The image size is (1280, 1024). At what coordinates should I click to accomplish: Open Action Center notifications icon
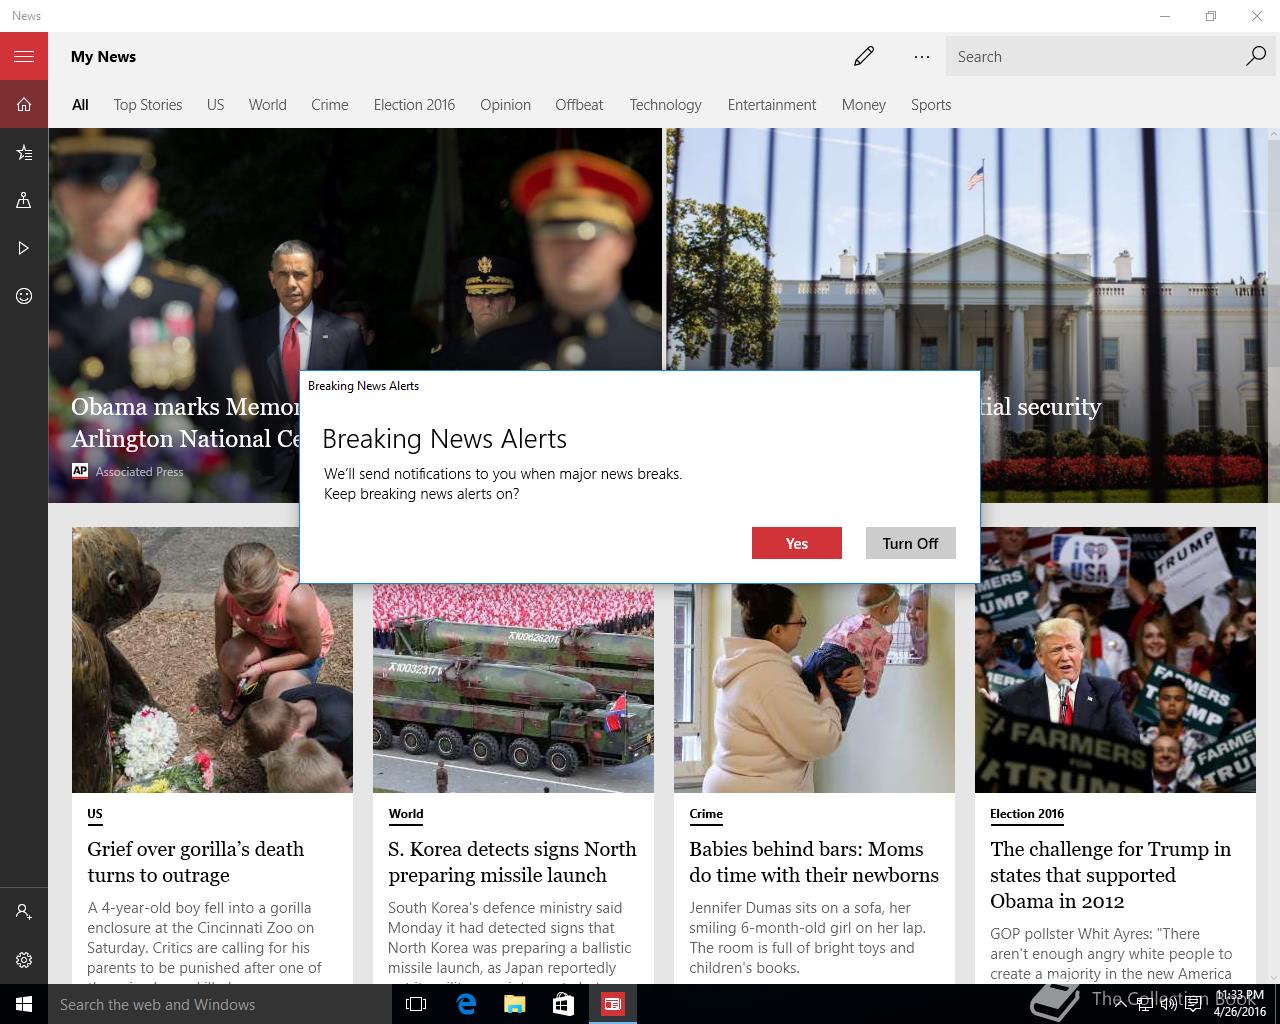pos(1193,1004)
